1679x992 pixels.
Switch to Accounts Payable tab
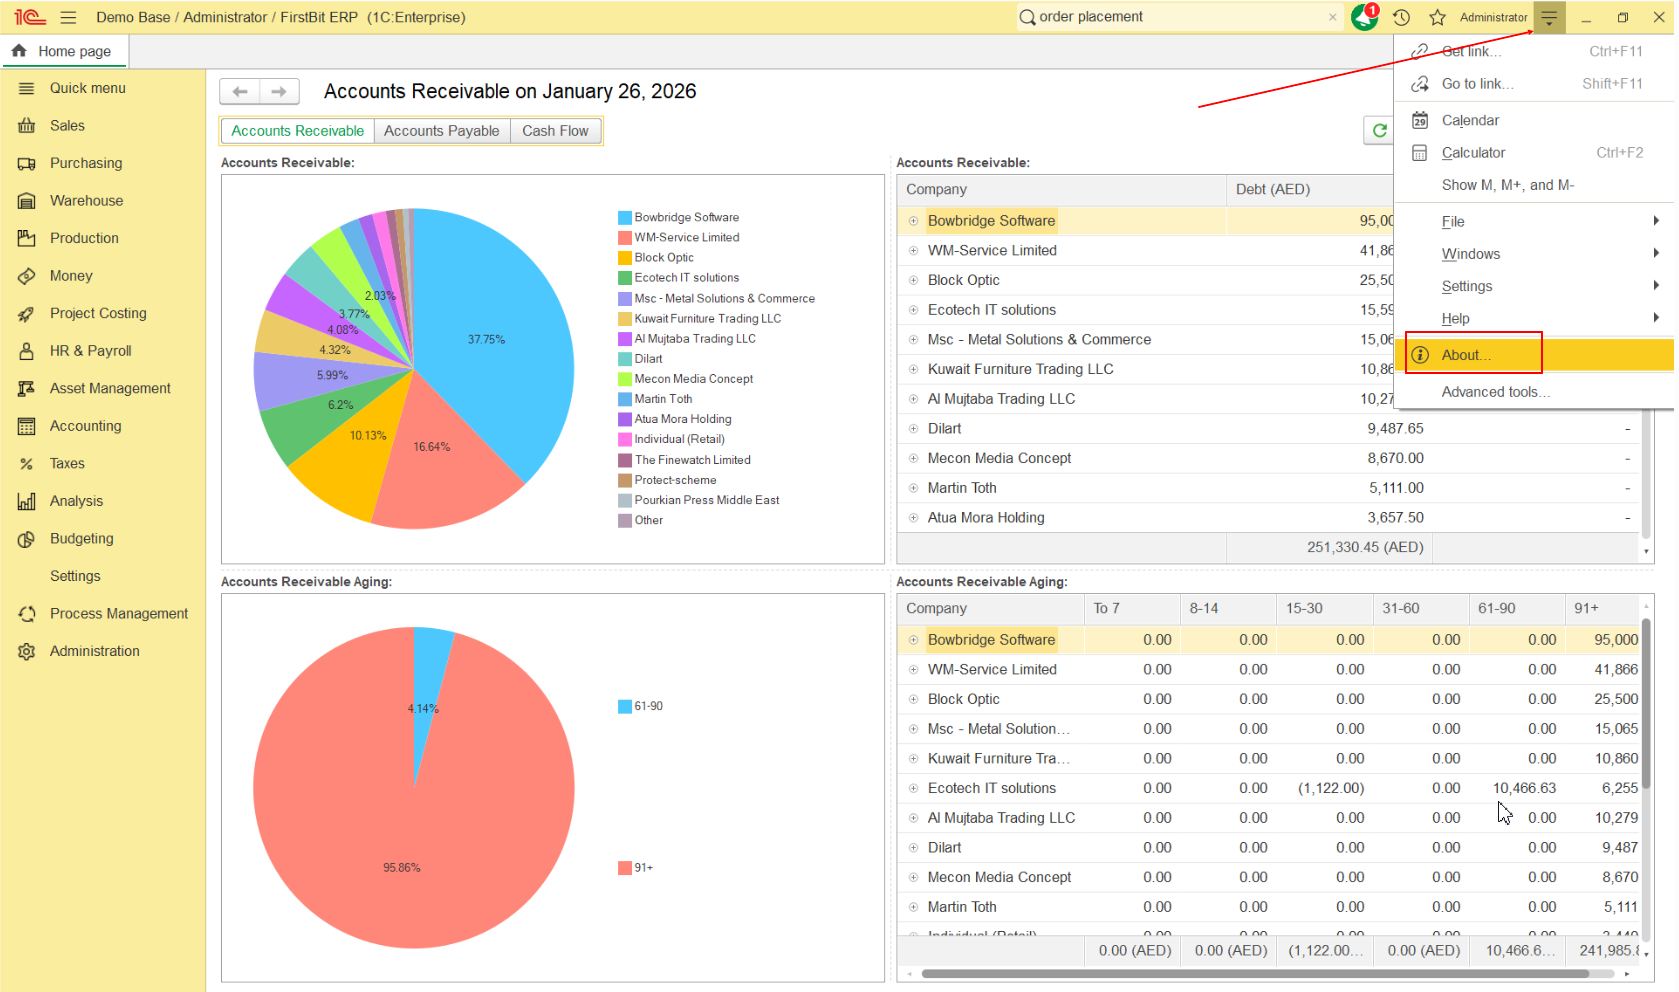(441, 131)
